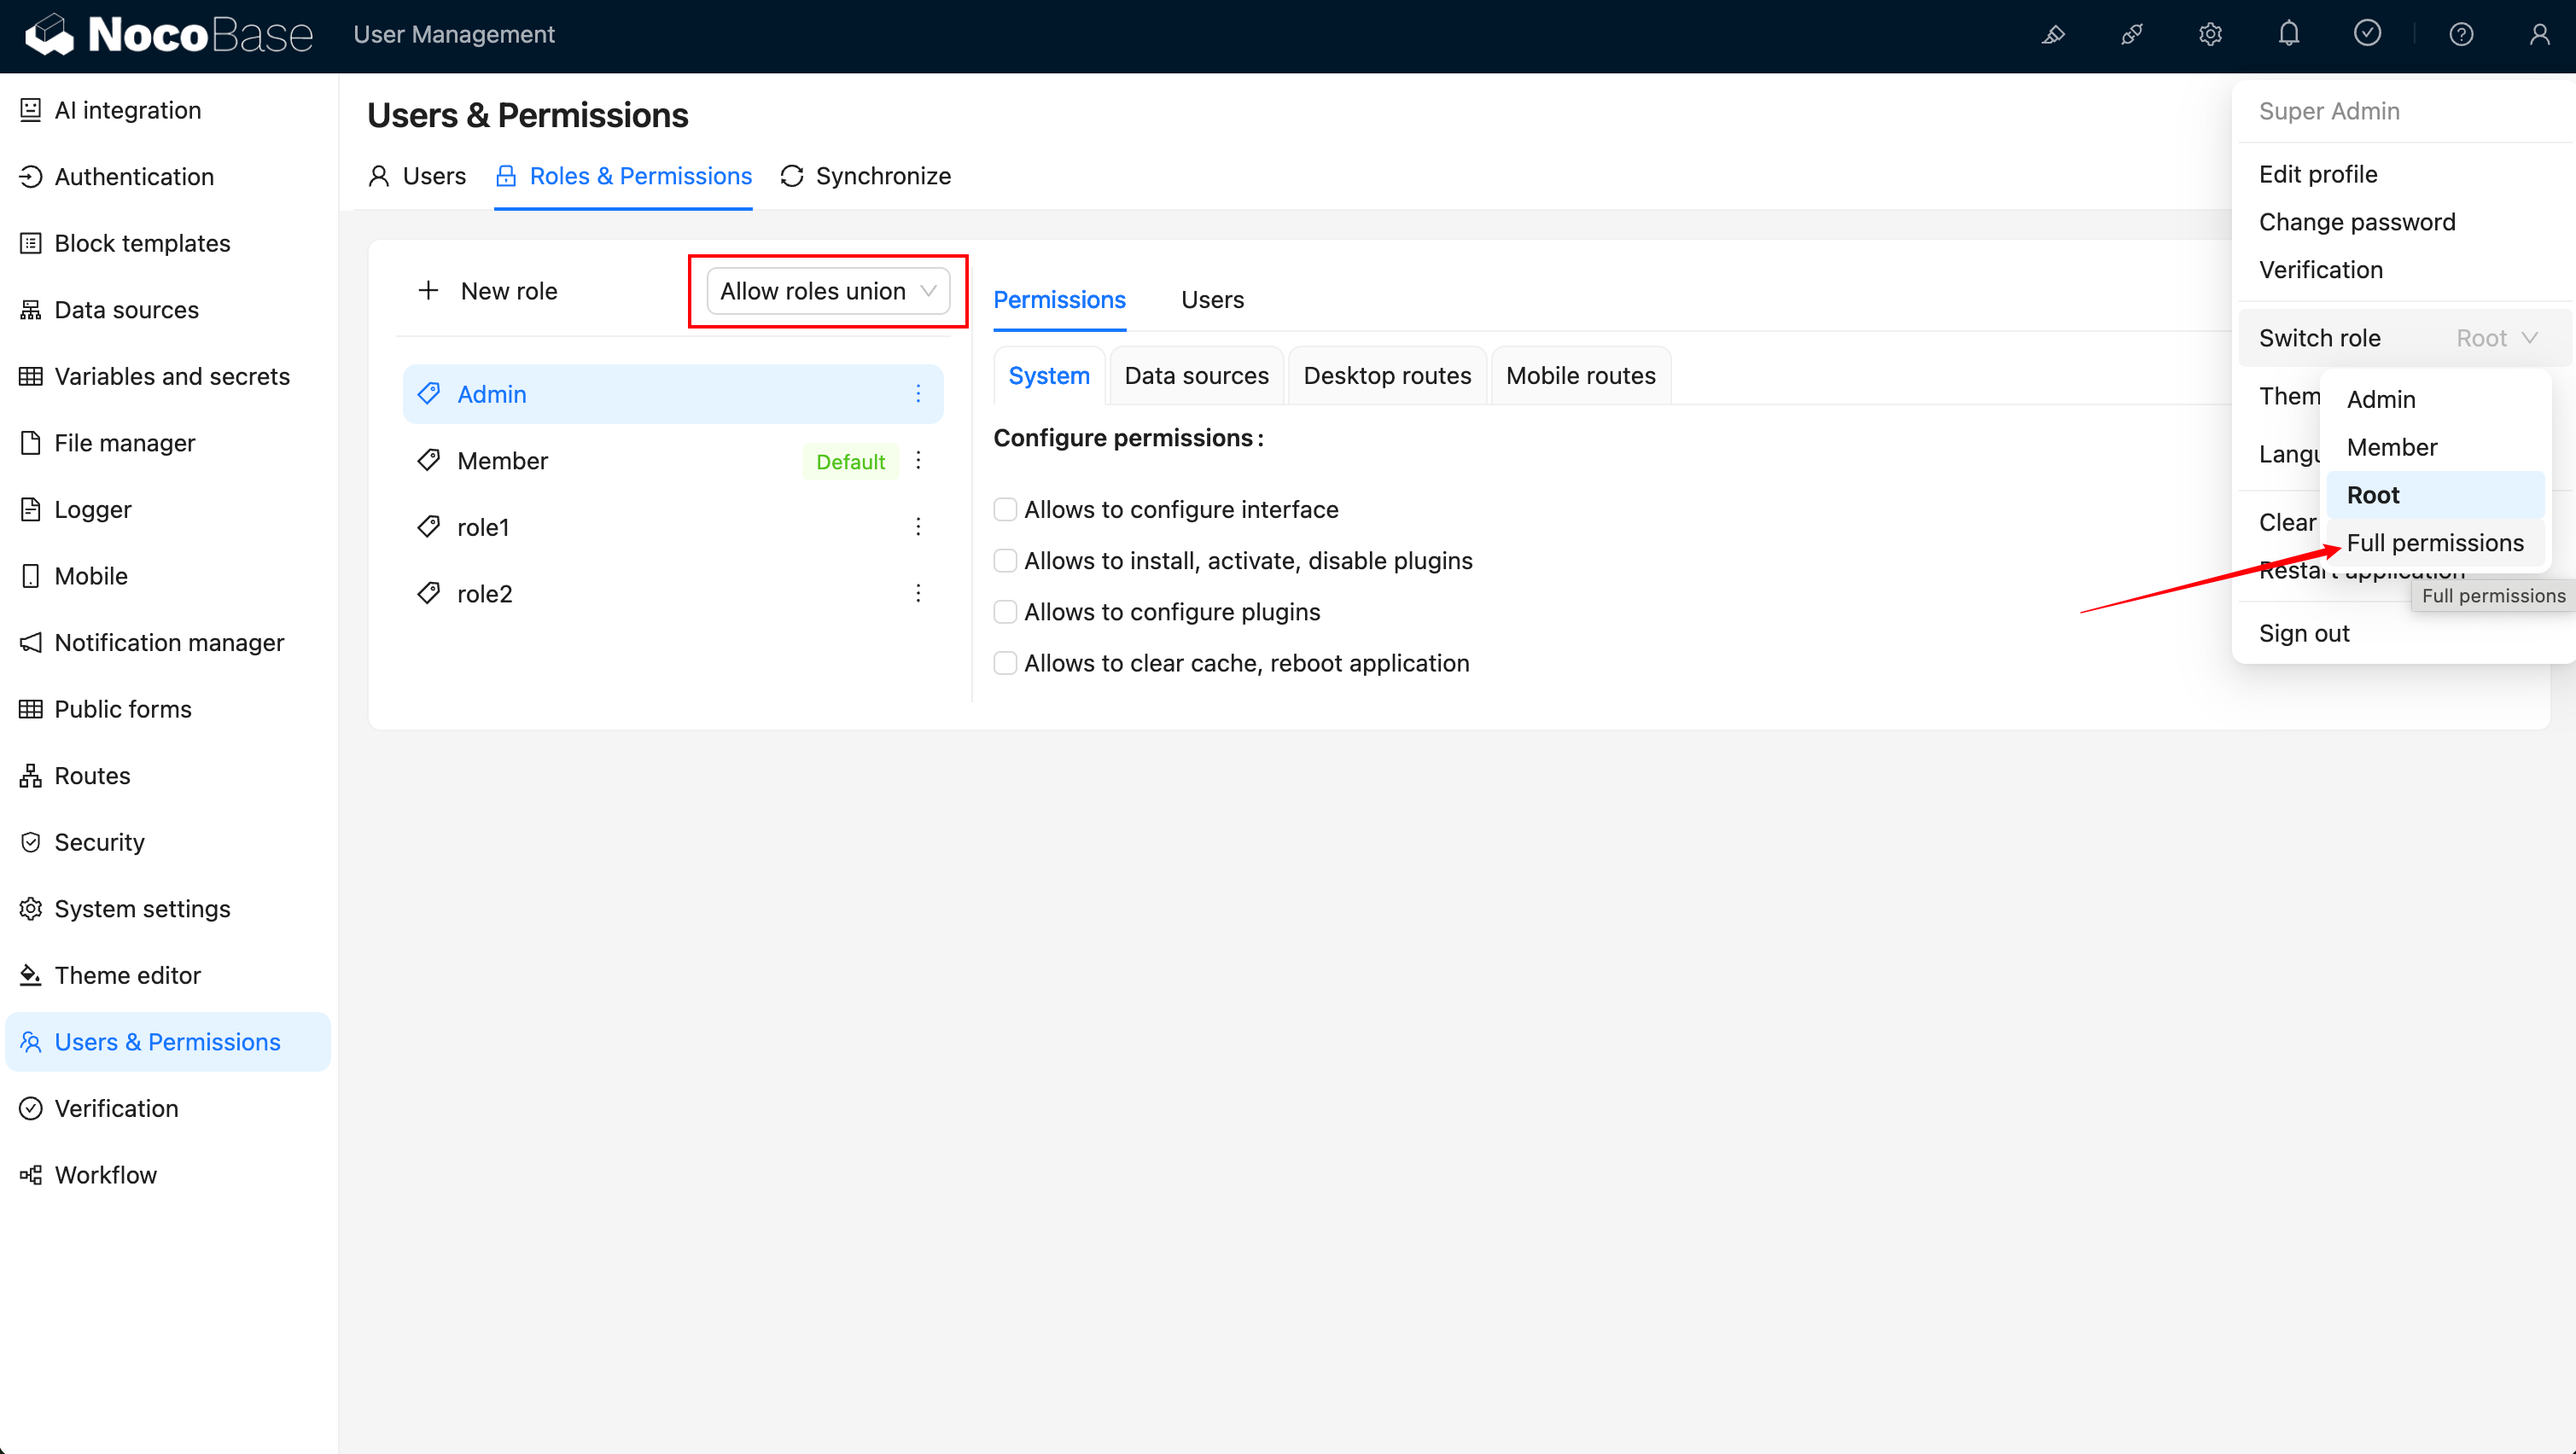Open the Allow roles union dropdown
Screen dimensions: 2576x1454
pyautogui.click(x=828, y=291)
